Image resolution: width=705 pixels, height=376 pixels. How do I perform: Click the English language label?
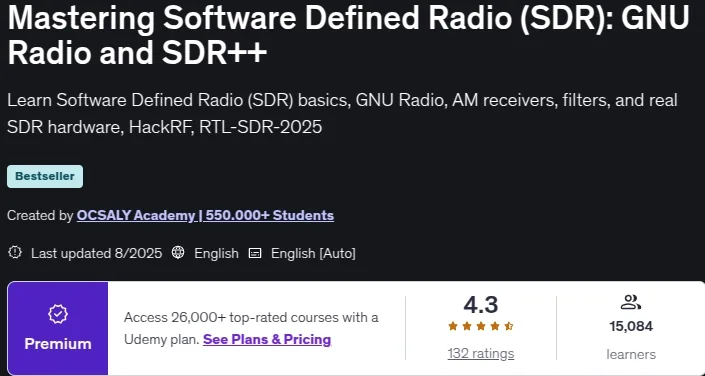coord(216,253)
